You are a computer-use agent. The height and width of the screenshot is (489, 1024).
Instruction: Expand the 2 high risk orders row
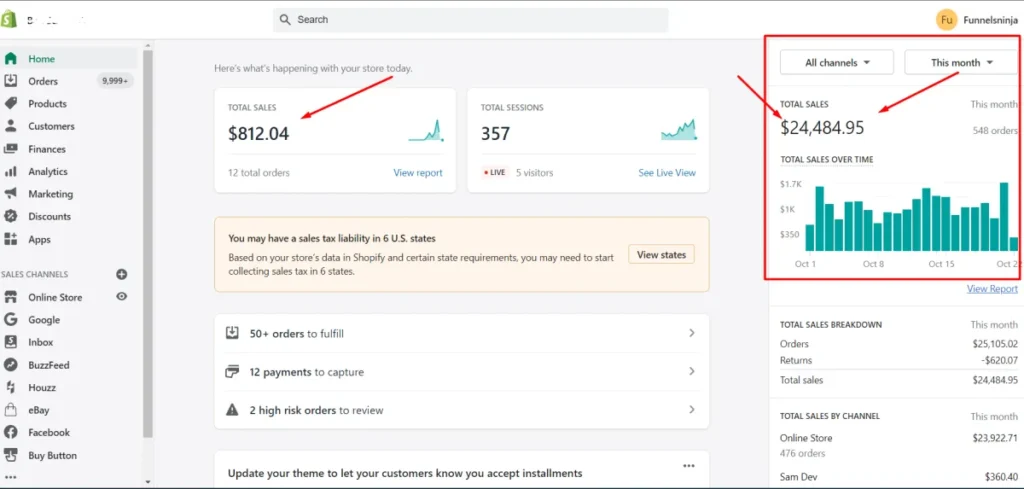[x=462, y=410]
